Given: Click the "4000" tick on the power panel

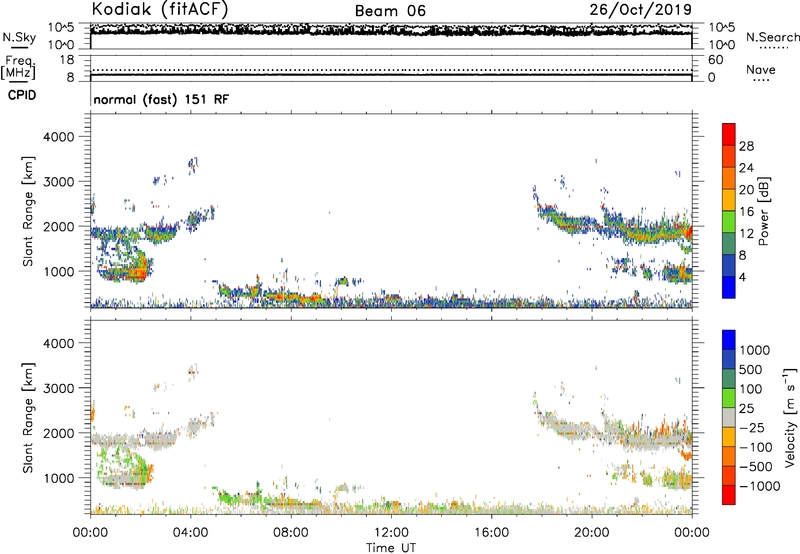Looking at the screenshot, I should [59, 137].
